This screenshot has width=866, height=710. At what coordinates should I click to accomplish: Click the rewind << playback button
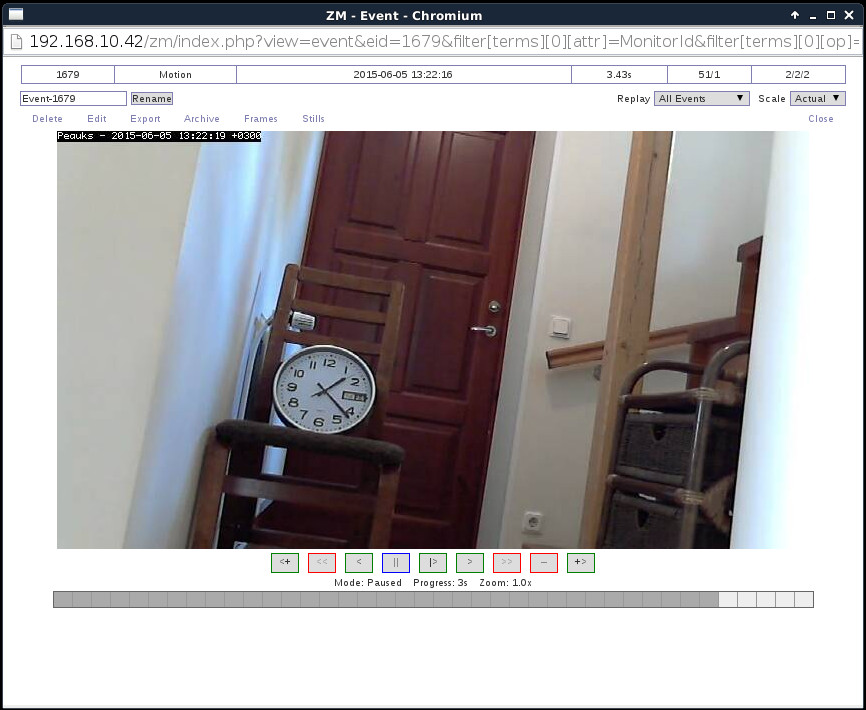(322, 562)
